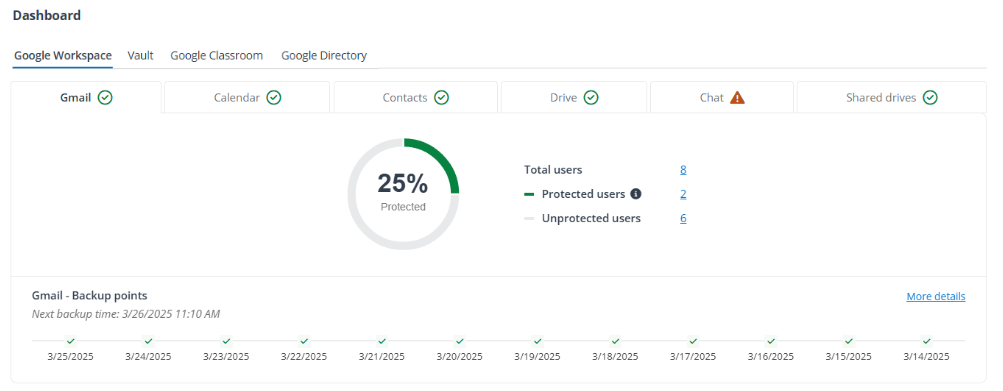Screen dimensions: 1003x391
Task: Click the 3/16/2025 date label
Action: (771, 356)
